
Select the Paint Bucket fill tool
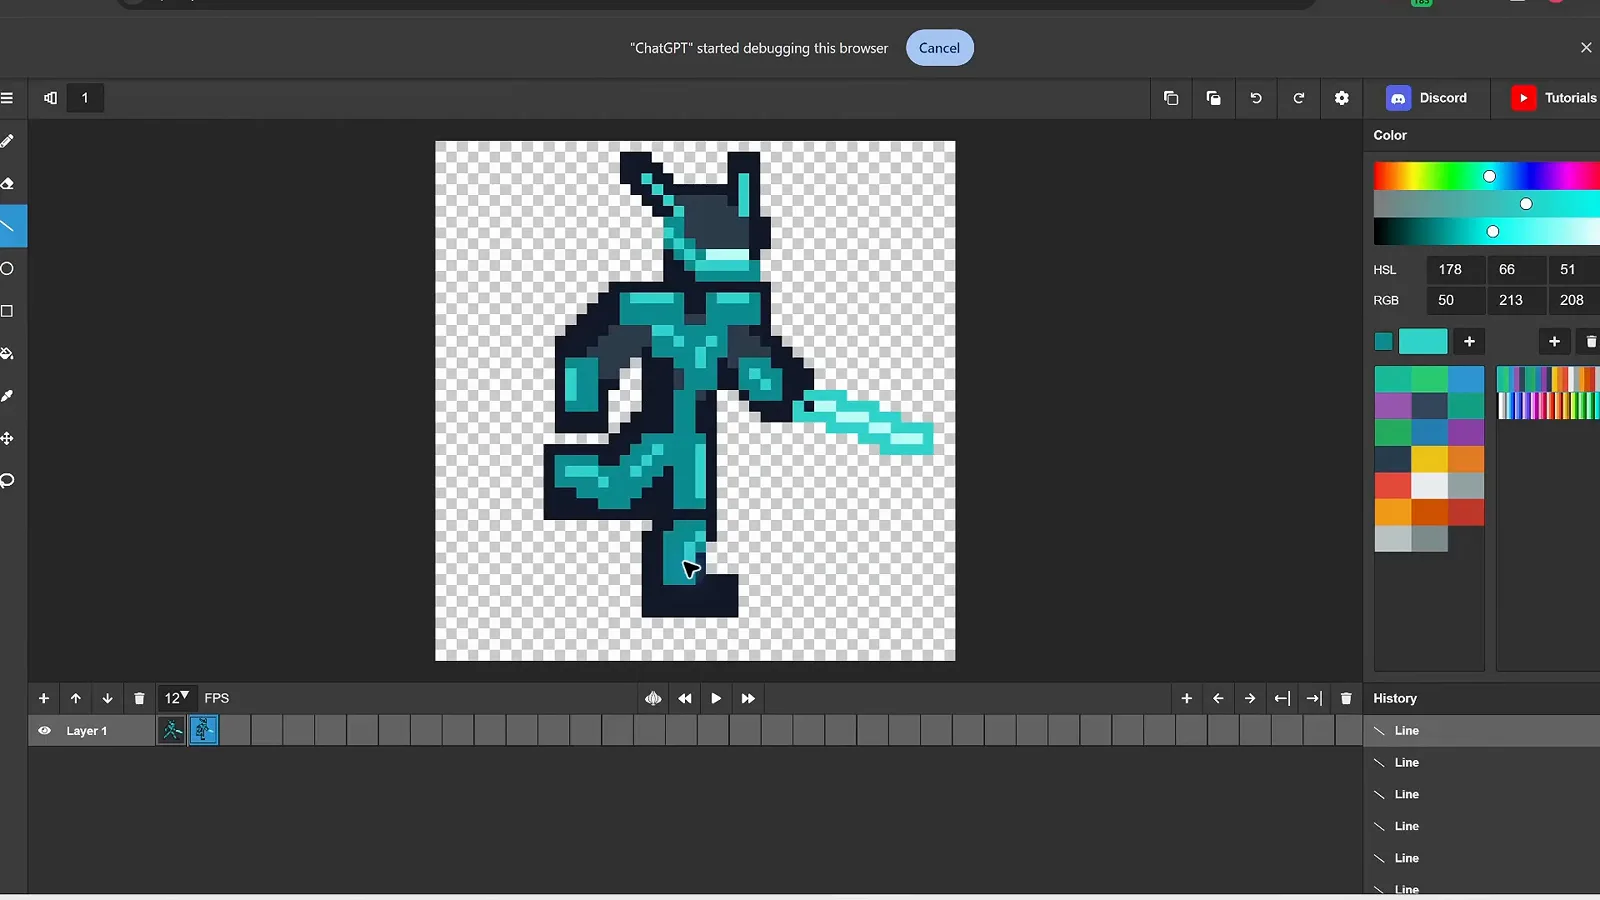coord(8,354)
